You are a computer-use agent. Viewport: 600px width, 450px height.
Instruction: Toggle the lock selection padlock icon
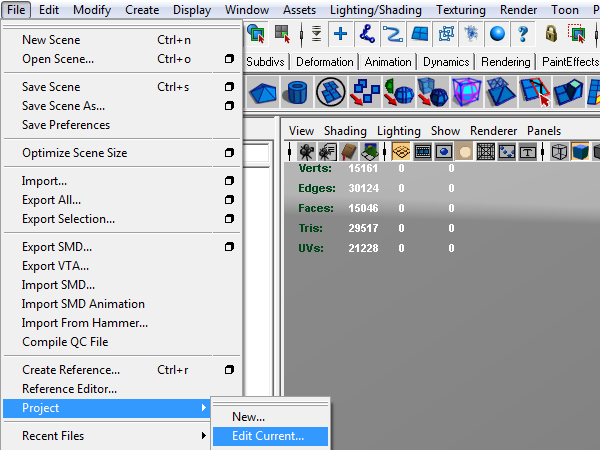[x=551, y=34]
